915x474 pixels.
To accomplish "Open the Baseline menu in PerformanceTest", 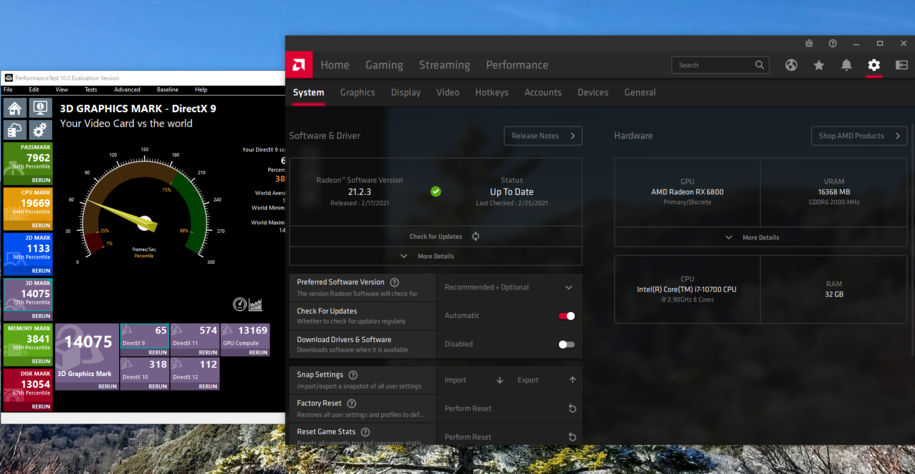I will click(167, 90).
